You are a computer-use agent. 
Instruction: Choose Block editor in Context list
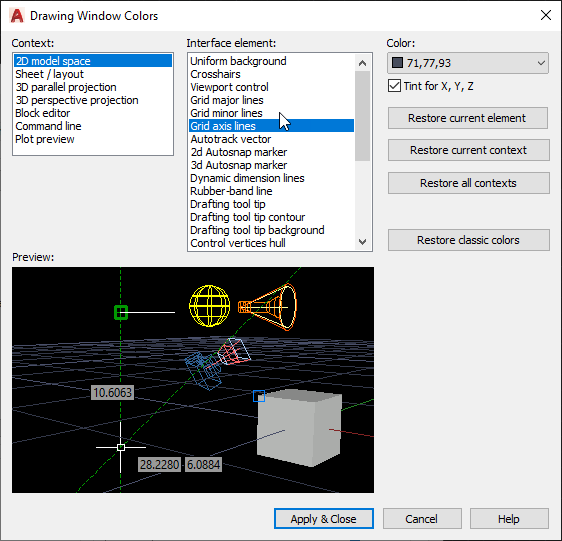[43, 113]
